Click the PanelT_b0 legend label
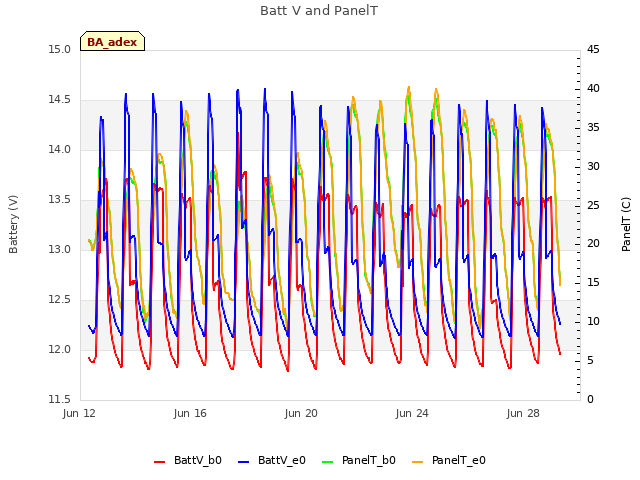640x480 pixels. [369, 460]
